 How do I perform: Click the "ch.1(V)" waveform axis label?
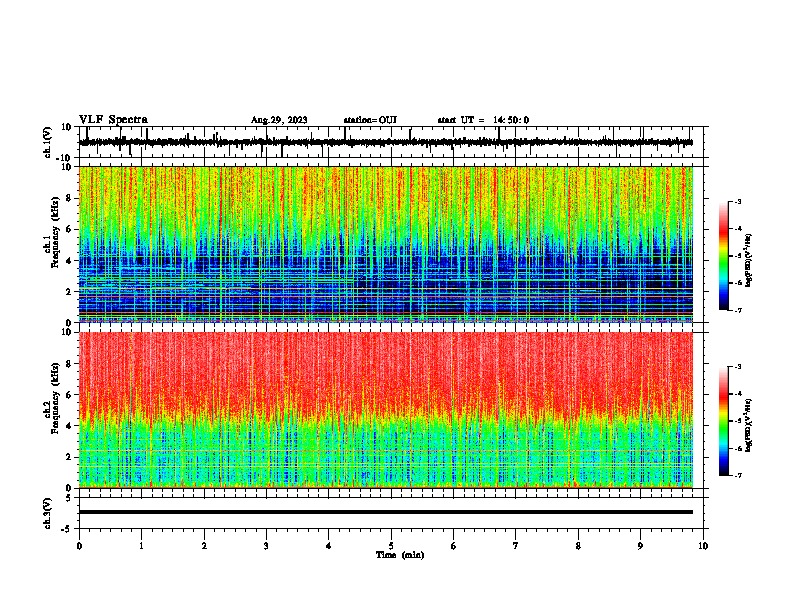(x=48, y=142)
